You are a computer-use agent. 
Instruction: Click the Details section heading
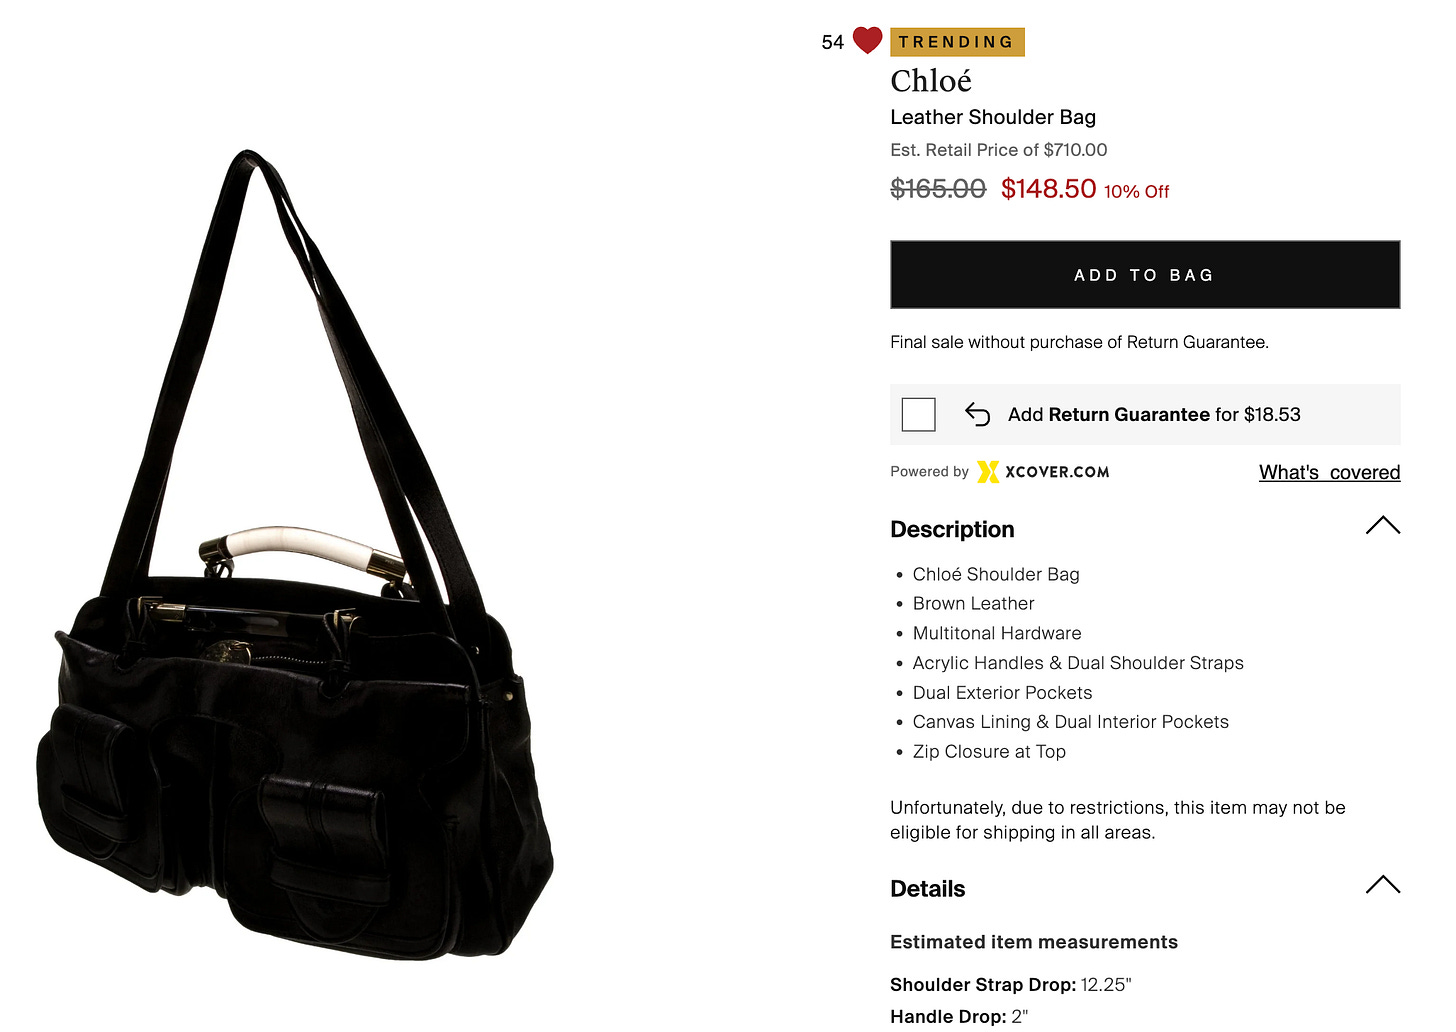pos(927,889)
